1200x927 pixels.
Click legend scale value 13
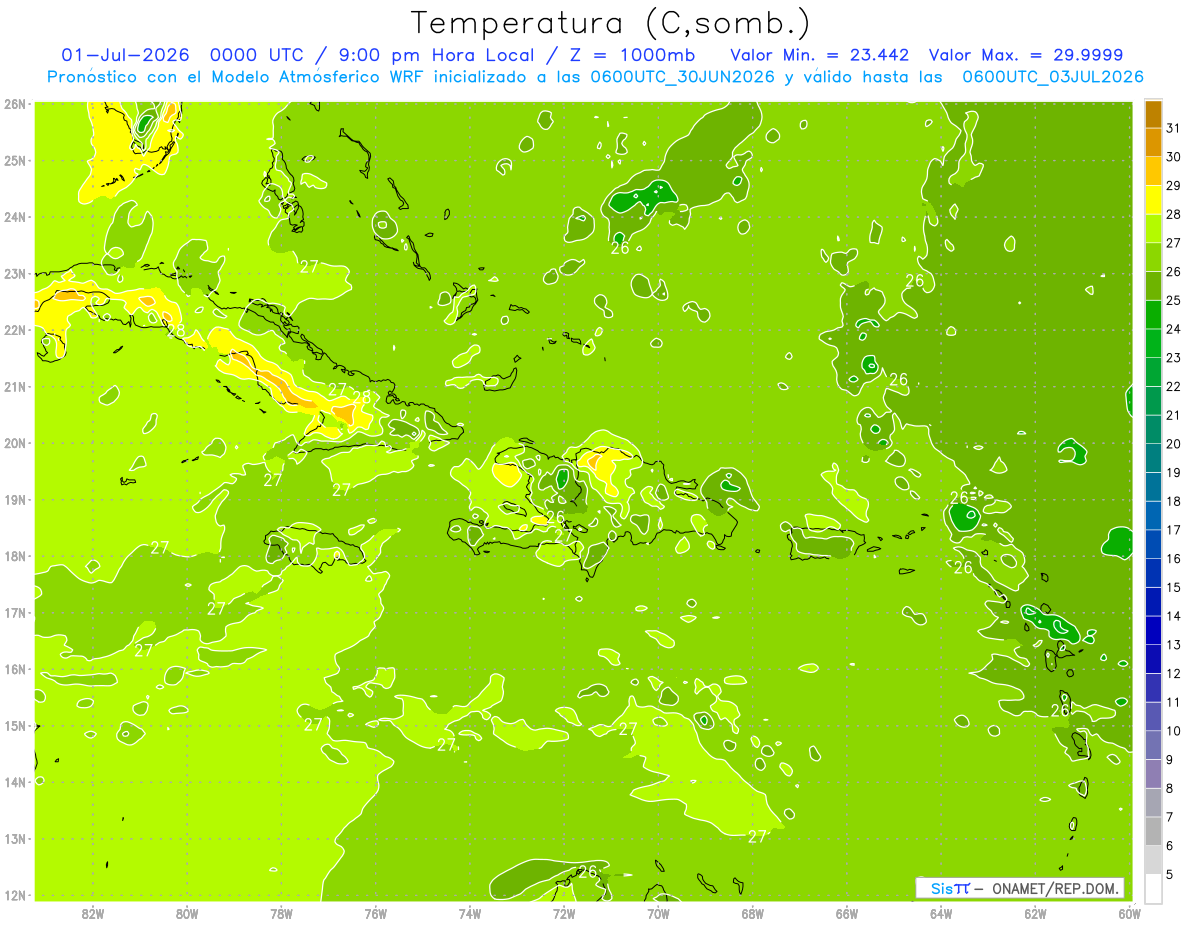pyautogui.click(x=1174, y=644)
